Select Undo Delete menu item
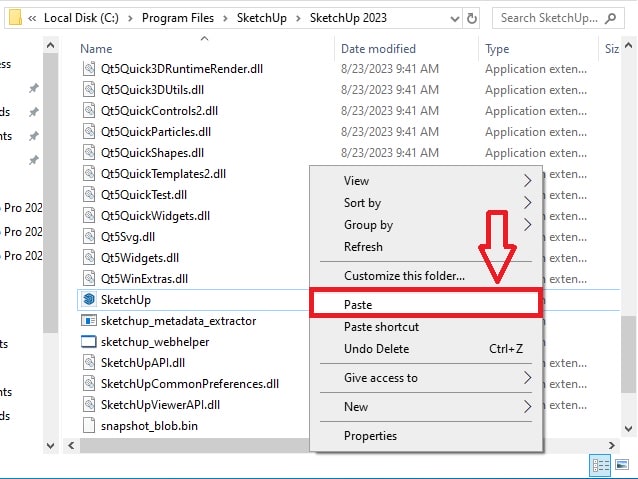 click(426, 349)
